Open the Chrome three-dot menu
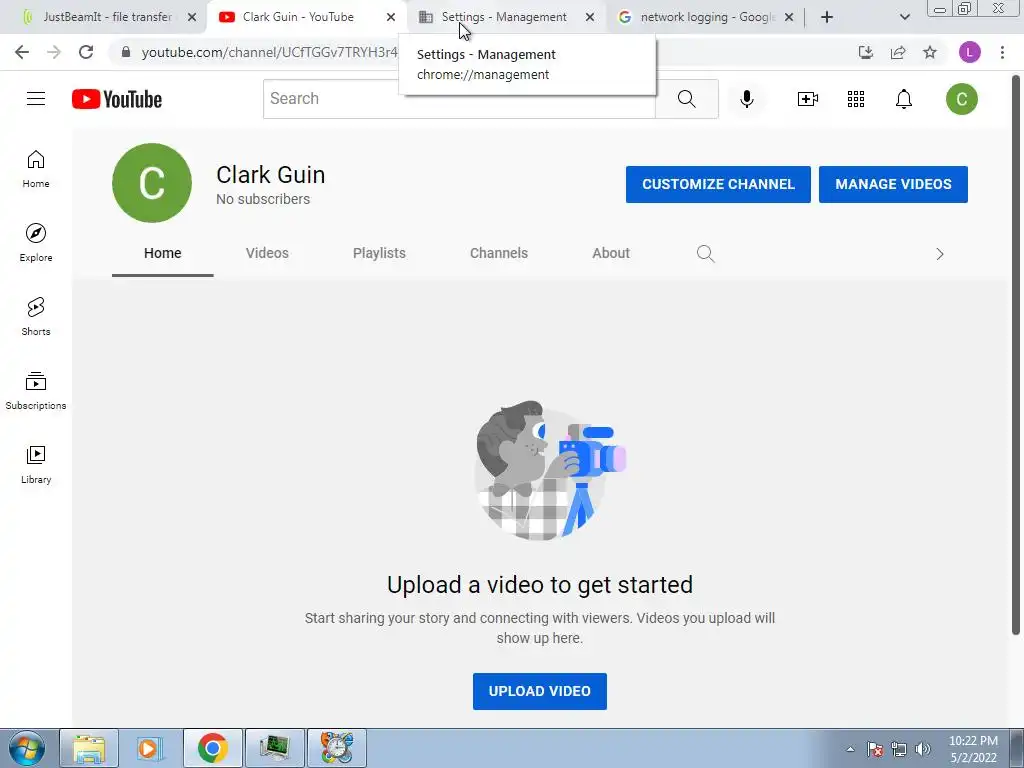1024x768 pixels. coord(1002,52)
